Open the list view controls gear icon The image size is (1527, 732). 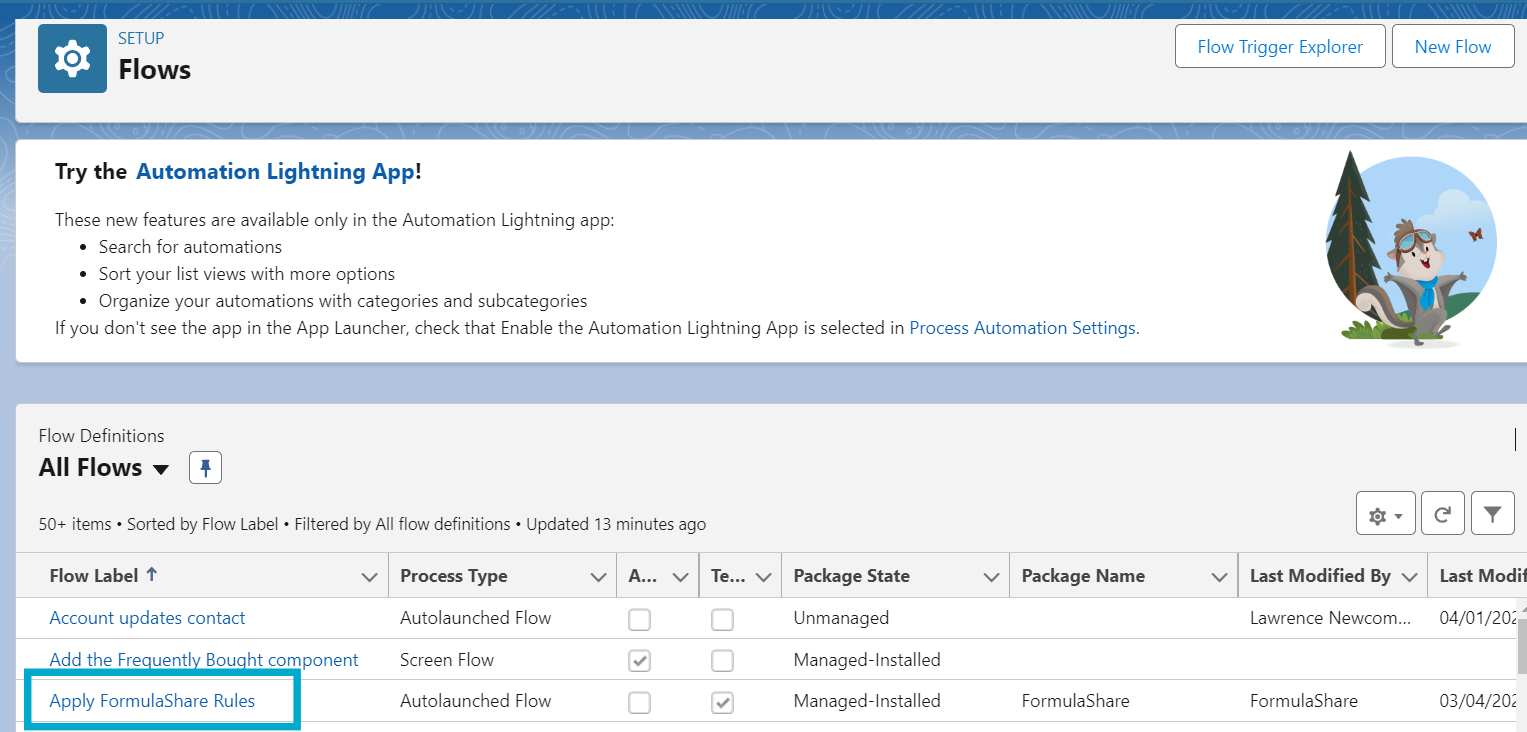pyautogui.click(x=1384, y=514)
